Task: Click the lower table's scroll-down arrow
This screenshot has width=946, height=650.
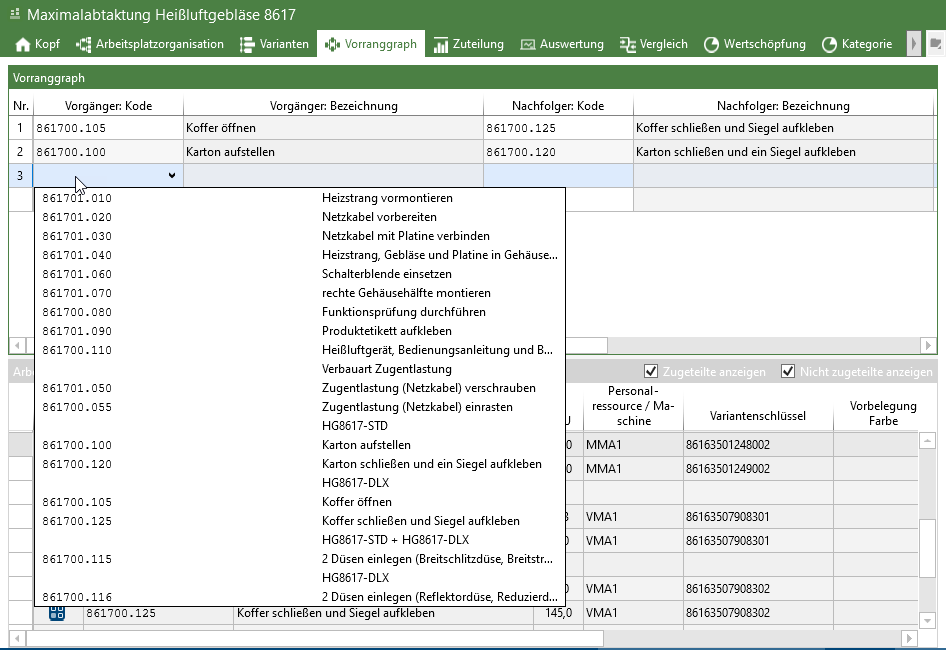Action: click(x=927, y=620)
